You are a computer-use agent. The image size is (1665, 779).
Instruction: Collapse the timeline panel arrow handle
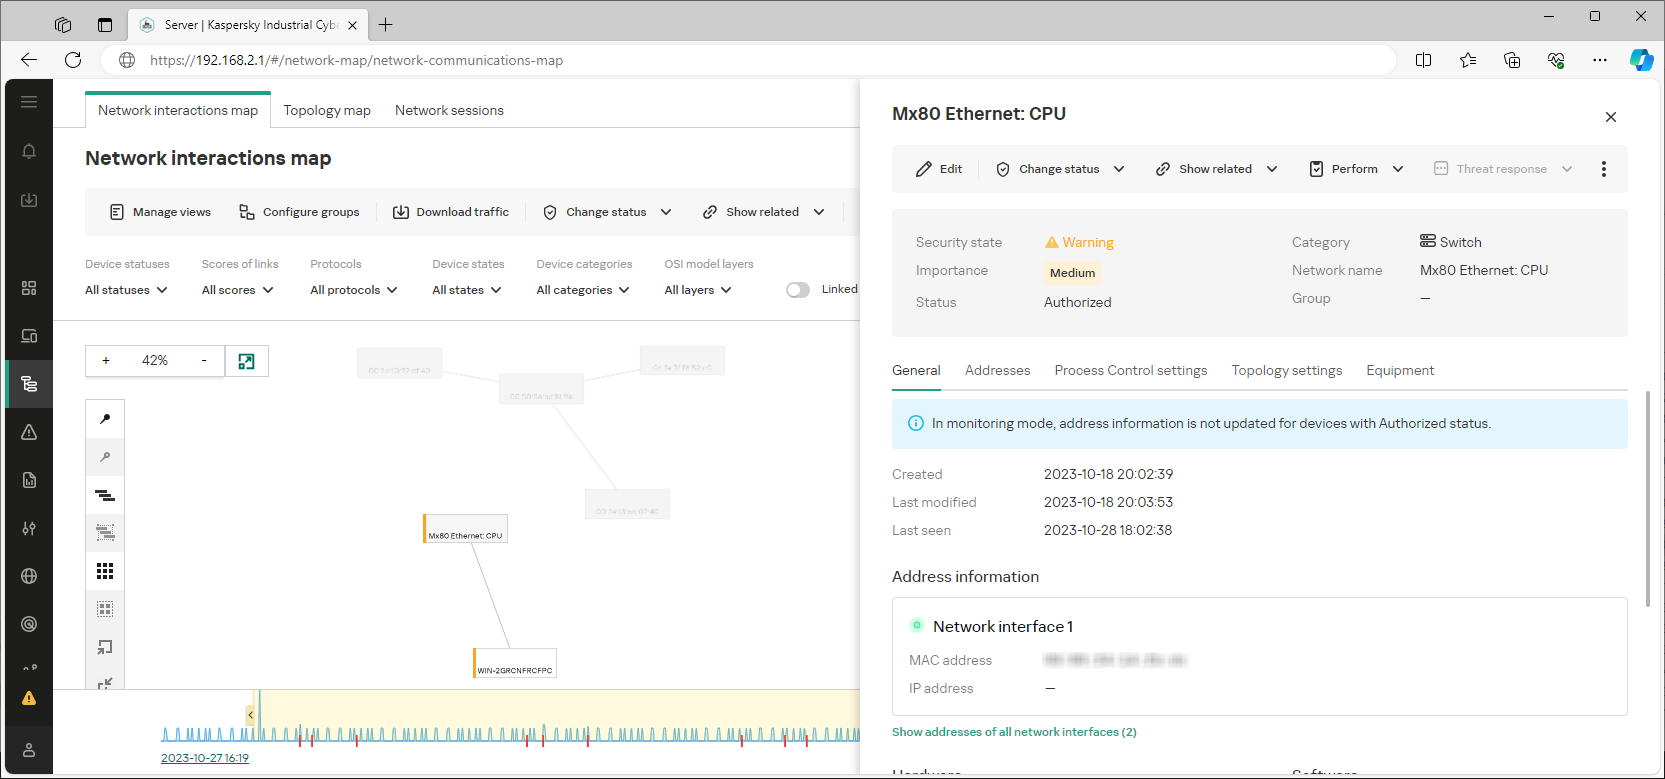(x=250, y=715)
